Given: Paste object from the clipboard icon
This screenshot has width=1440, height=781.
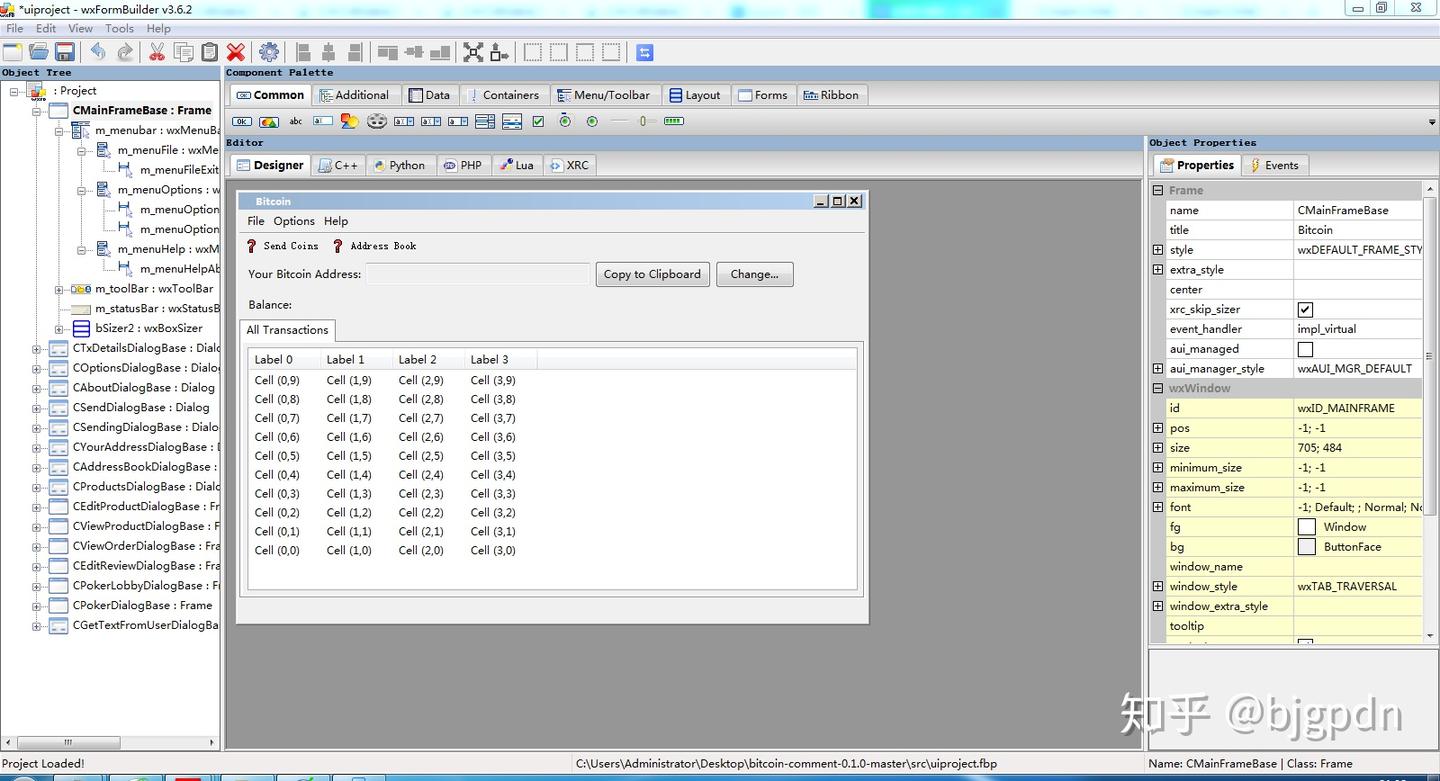Looking at the screenshot, I should click(210, 52).
